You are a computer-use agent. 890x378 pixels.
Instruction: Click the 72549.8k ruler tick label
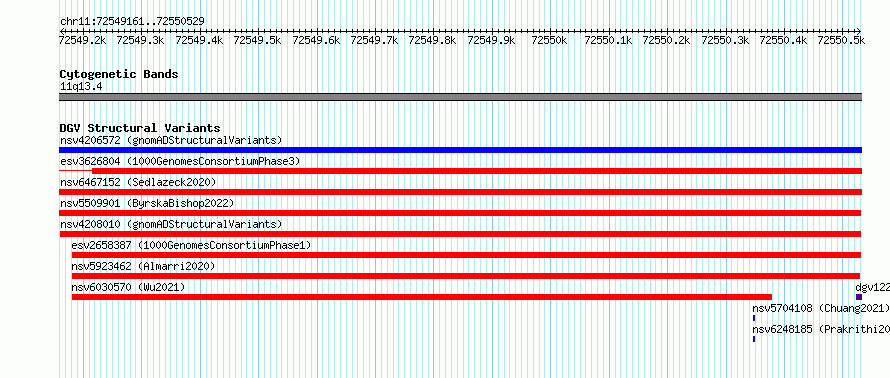coord(432,40)
